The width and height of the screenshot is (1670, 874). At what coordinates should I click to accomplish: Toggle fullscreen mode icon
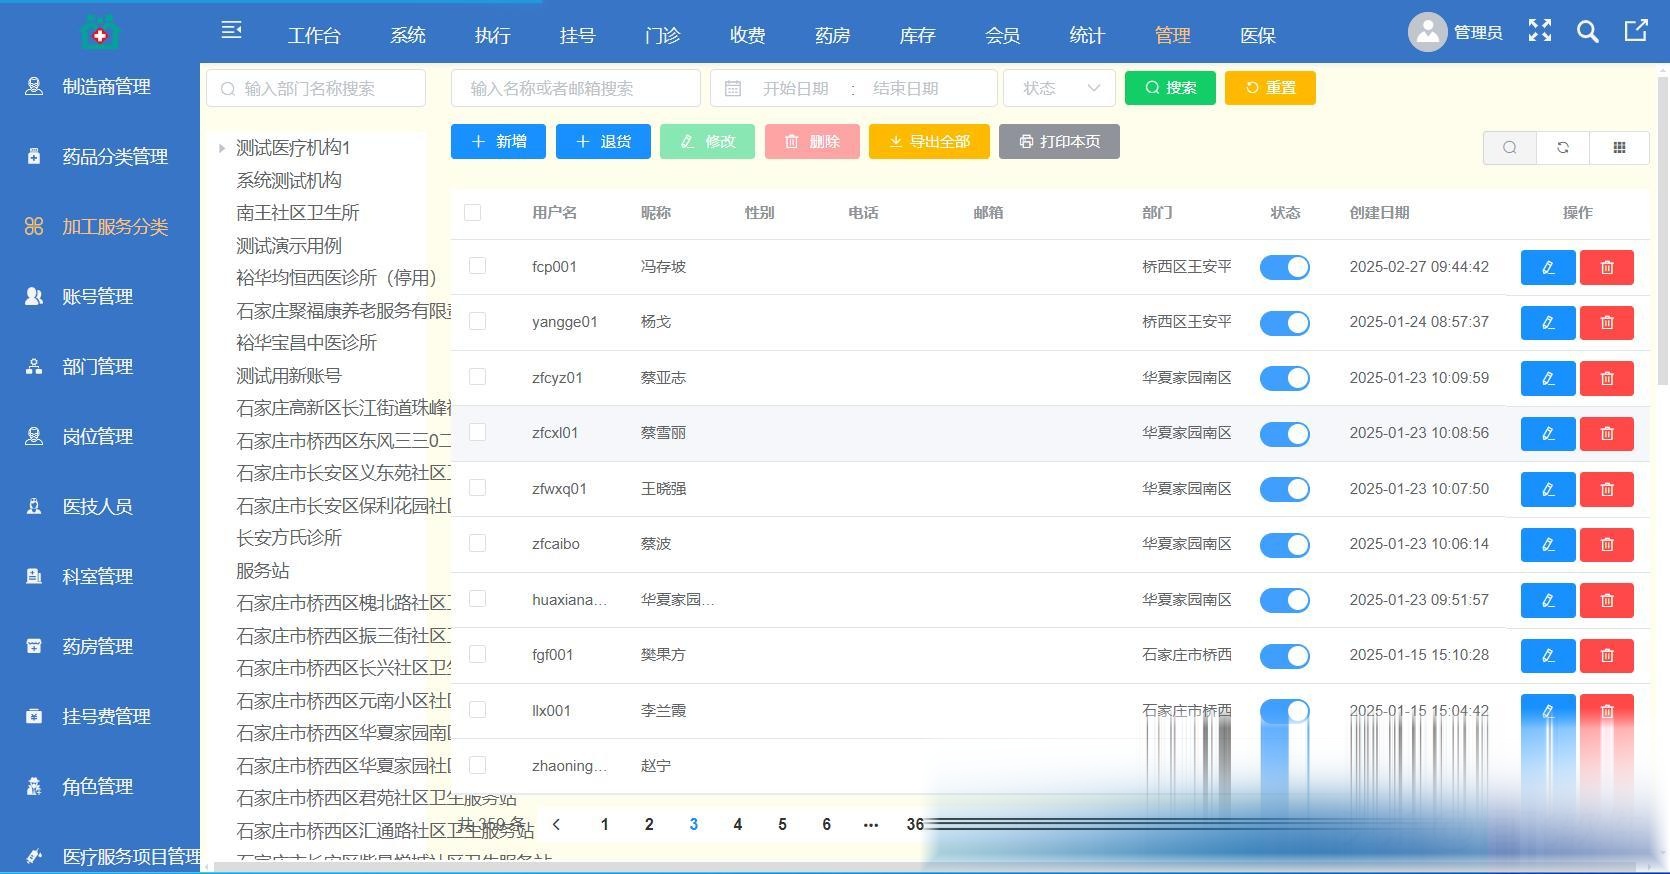point(1540,31)
